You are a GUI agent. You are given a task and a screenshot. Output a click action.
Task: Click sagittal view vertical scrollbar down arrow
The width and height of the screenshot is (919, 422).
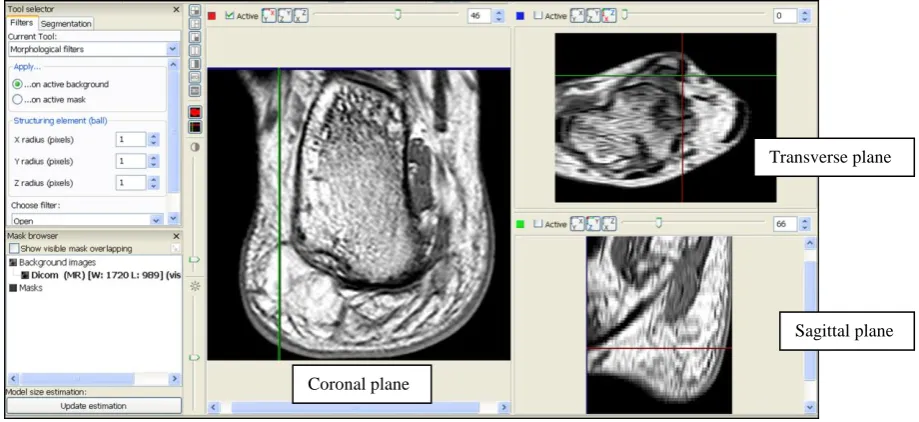(810, 406)
